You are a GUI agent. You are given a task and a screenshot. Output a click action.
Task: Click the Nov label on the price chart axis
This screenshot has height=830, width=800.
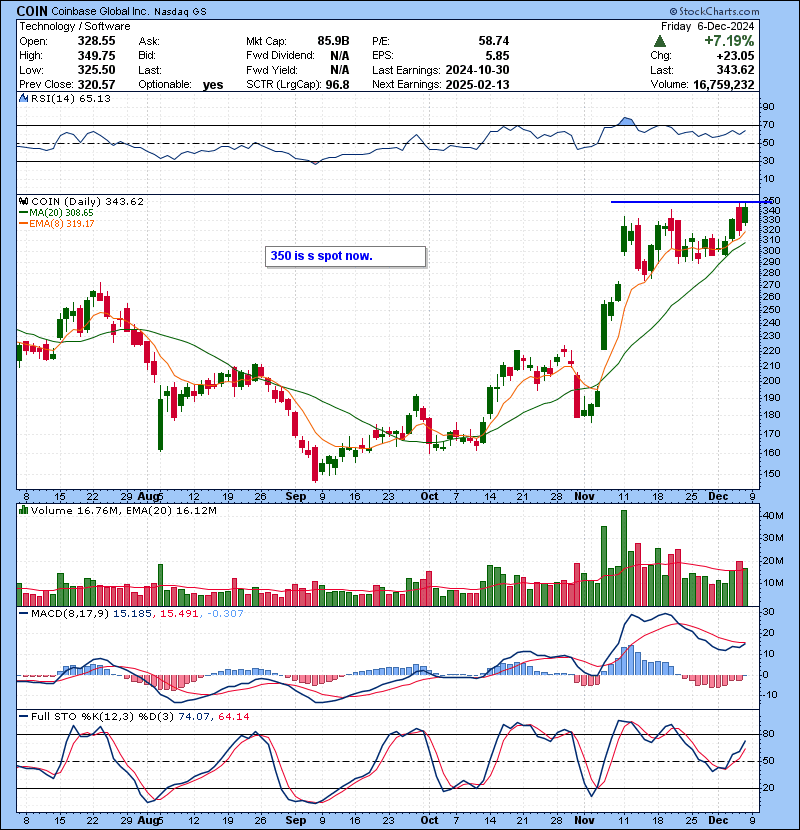pyautogui.click(x=584, y=497)
